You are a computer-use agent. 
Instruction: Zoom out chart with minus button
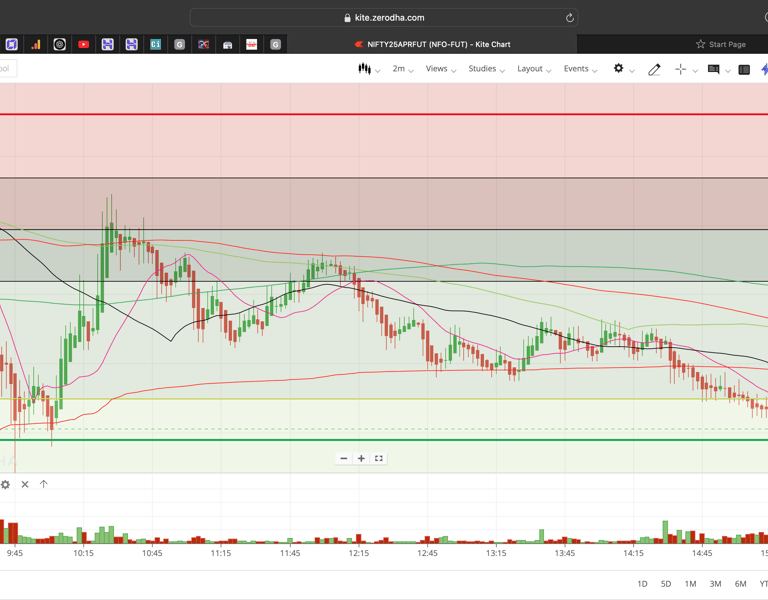click(344, 458)
